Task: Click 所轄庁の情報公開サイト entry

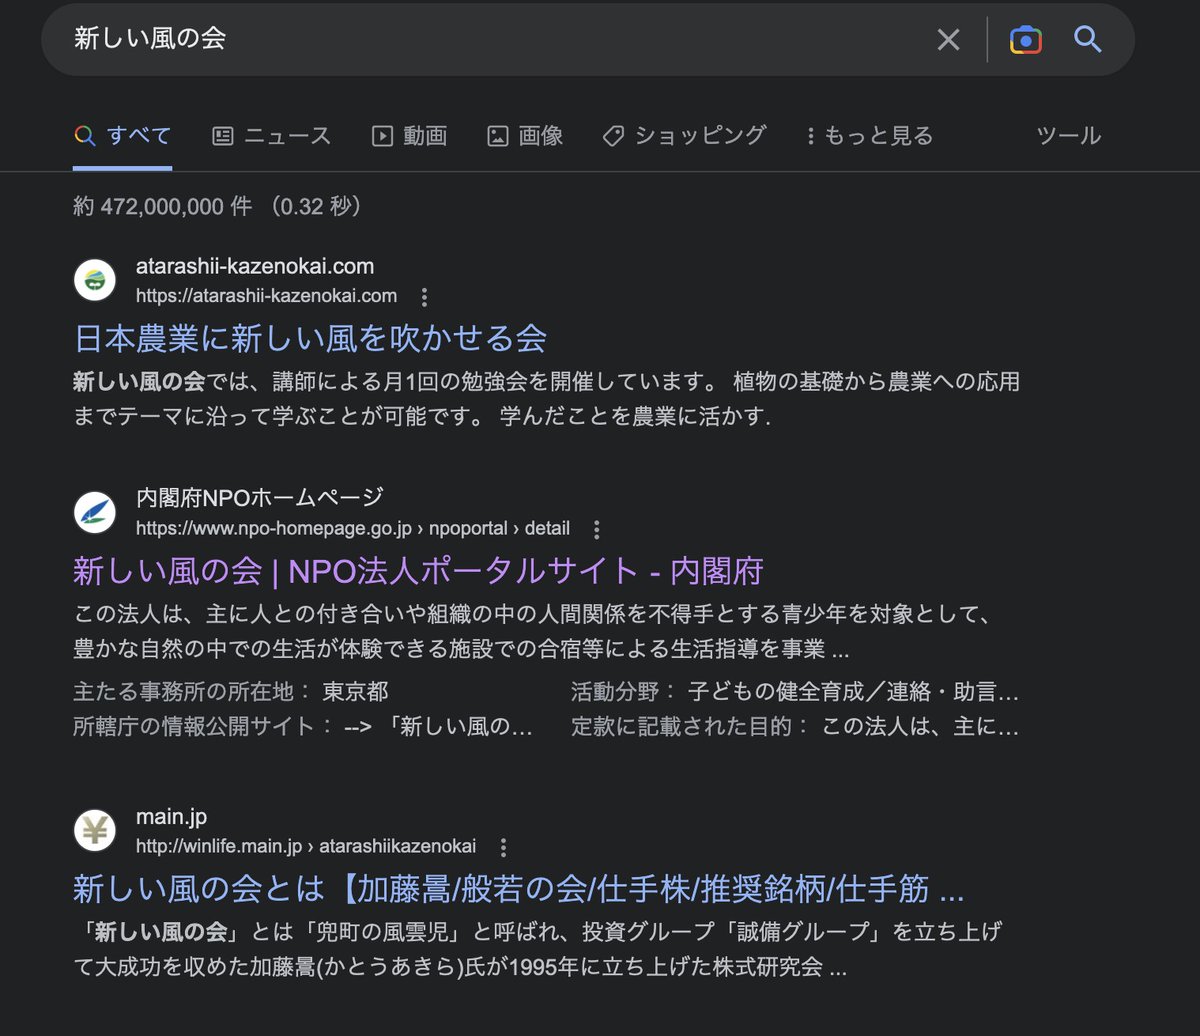Action: point(303,727)
